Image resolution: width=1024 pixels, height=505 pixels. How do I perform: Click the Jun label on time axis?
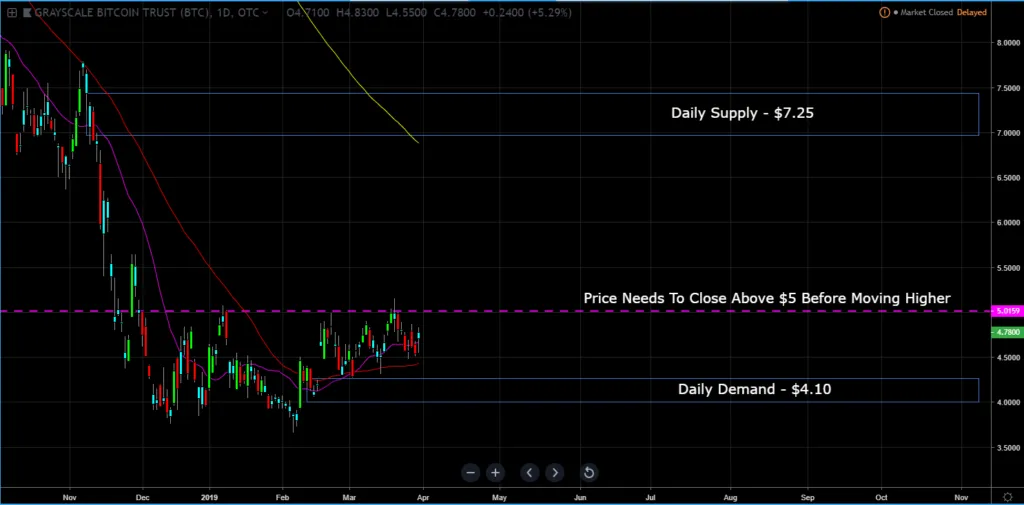[x=580, y=497]
